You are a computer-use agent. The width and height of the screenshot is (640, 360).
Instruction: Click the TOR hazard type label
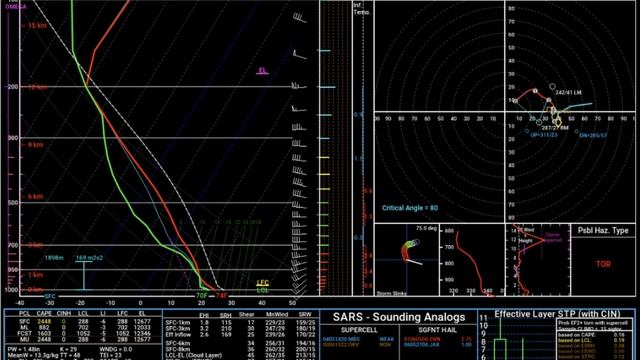[x=603, y=264]
